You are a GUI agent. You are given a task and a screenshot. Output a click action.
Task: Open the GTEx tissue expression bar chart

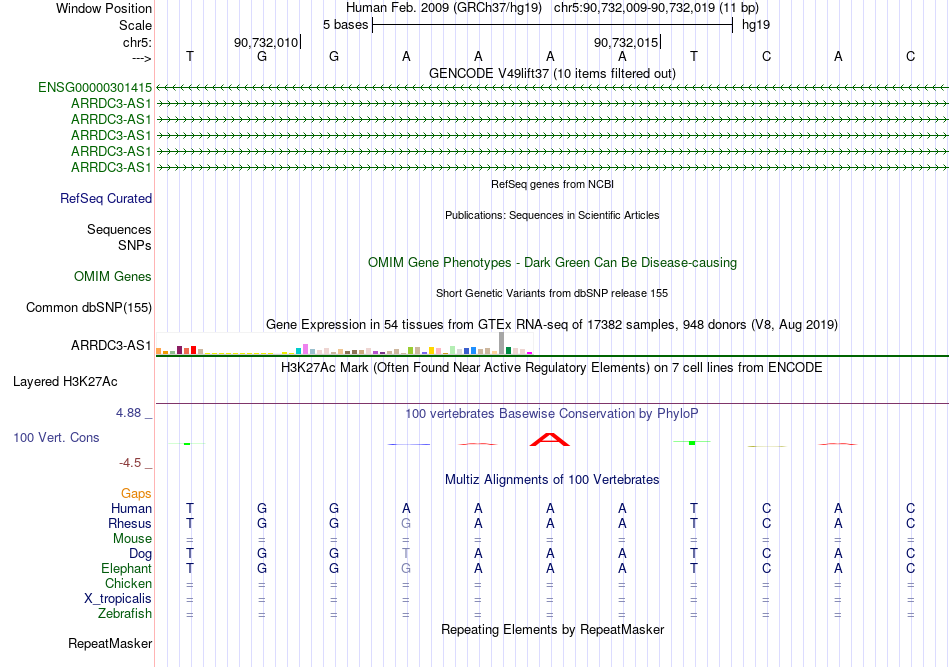[344, 343]
